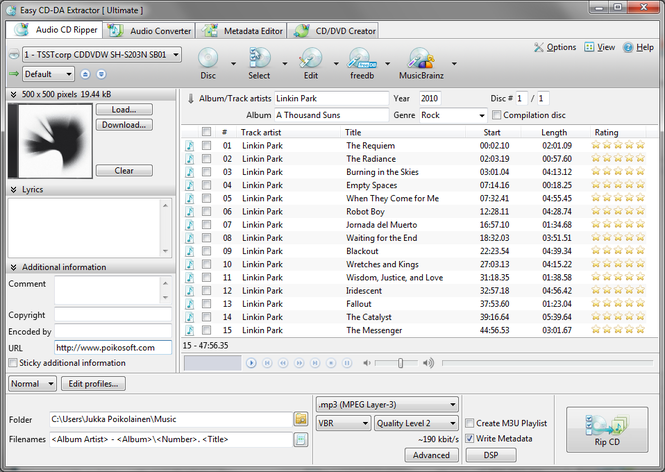This screenshot has width=665, height=472.
Task: Check track 01 The Requiem checkbox
Action: point(206,146)
